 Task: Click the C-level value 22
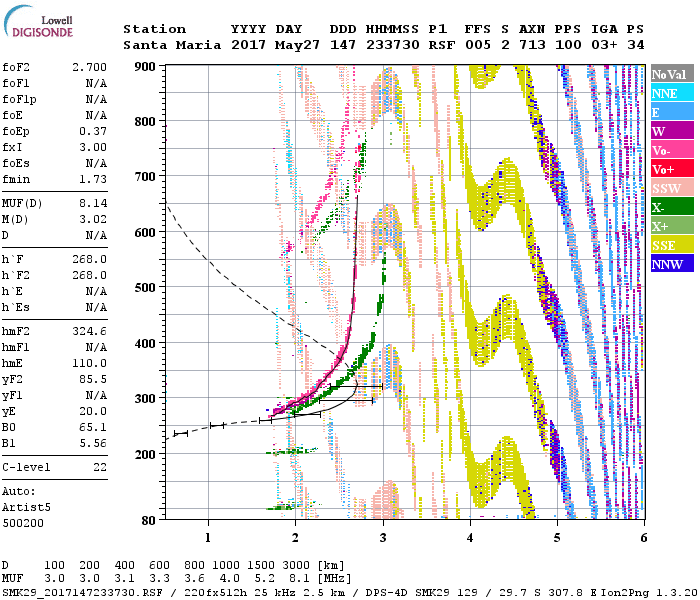coord(100,468)
